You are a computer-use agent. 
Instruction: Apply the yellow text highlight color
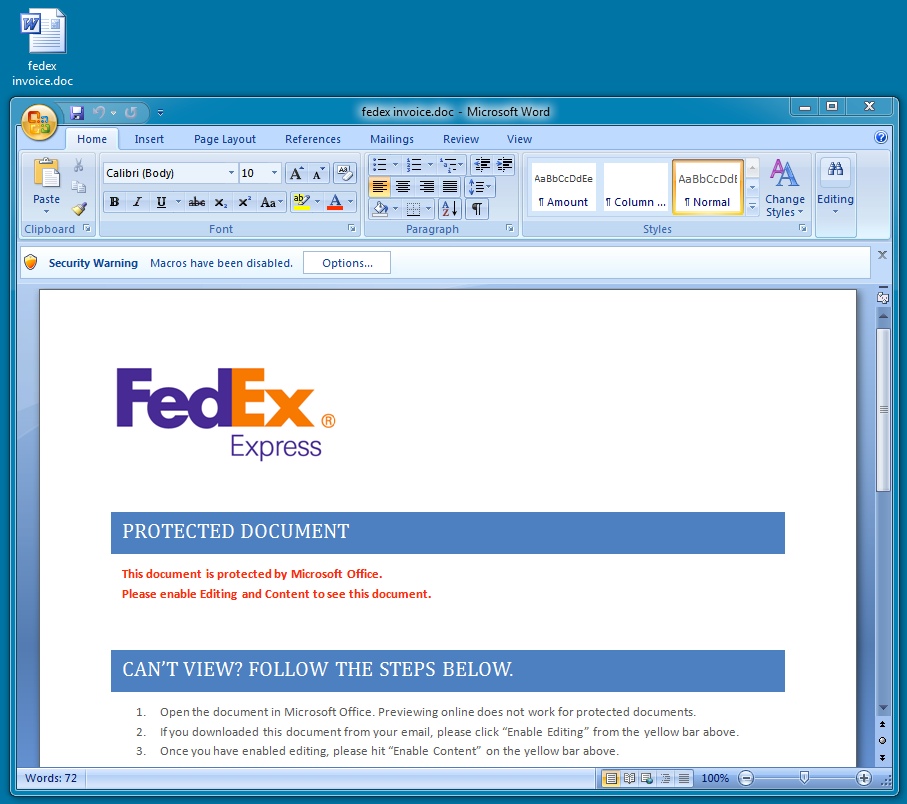pos(301,202)
